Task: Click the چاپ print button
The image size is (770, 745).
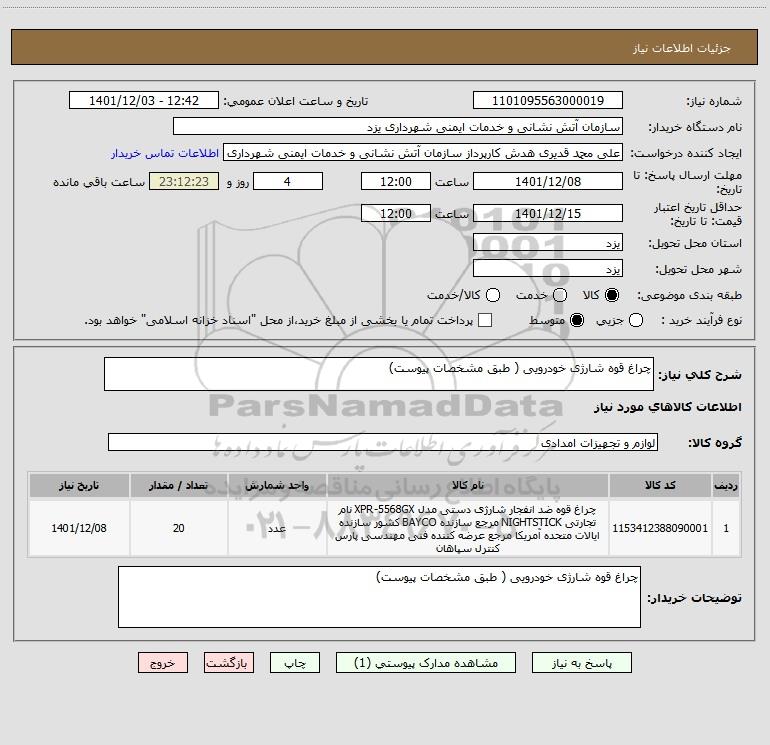Action: click(x=295, y=663)
